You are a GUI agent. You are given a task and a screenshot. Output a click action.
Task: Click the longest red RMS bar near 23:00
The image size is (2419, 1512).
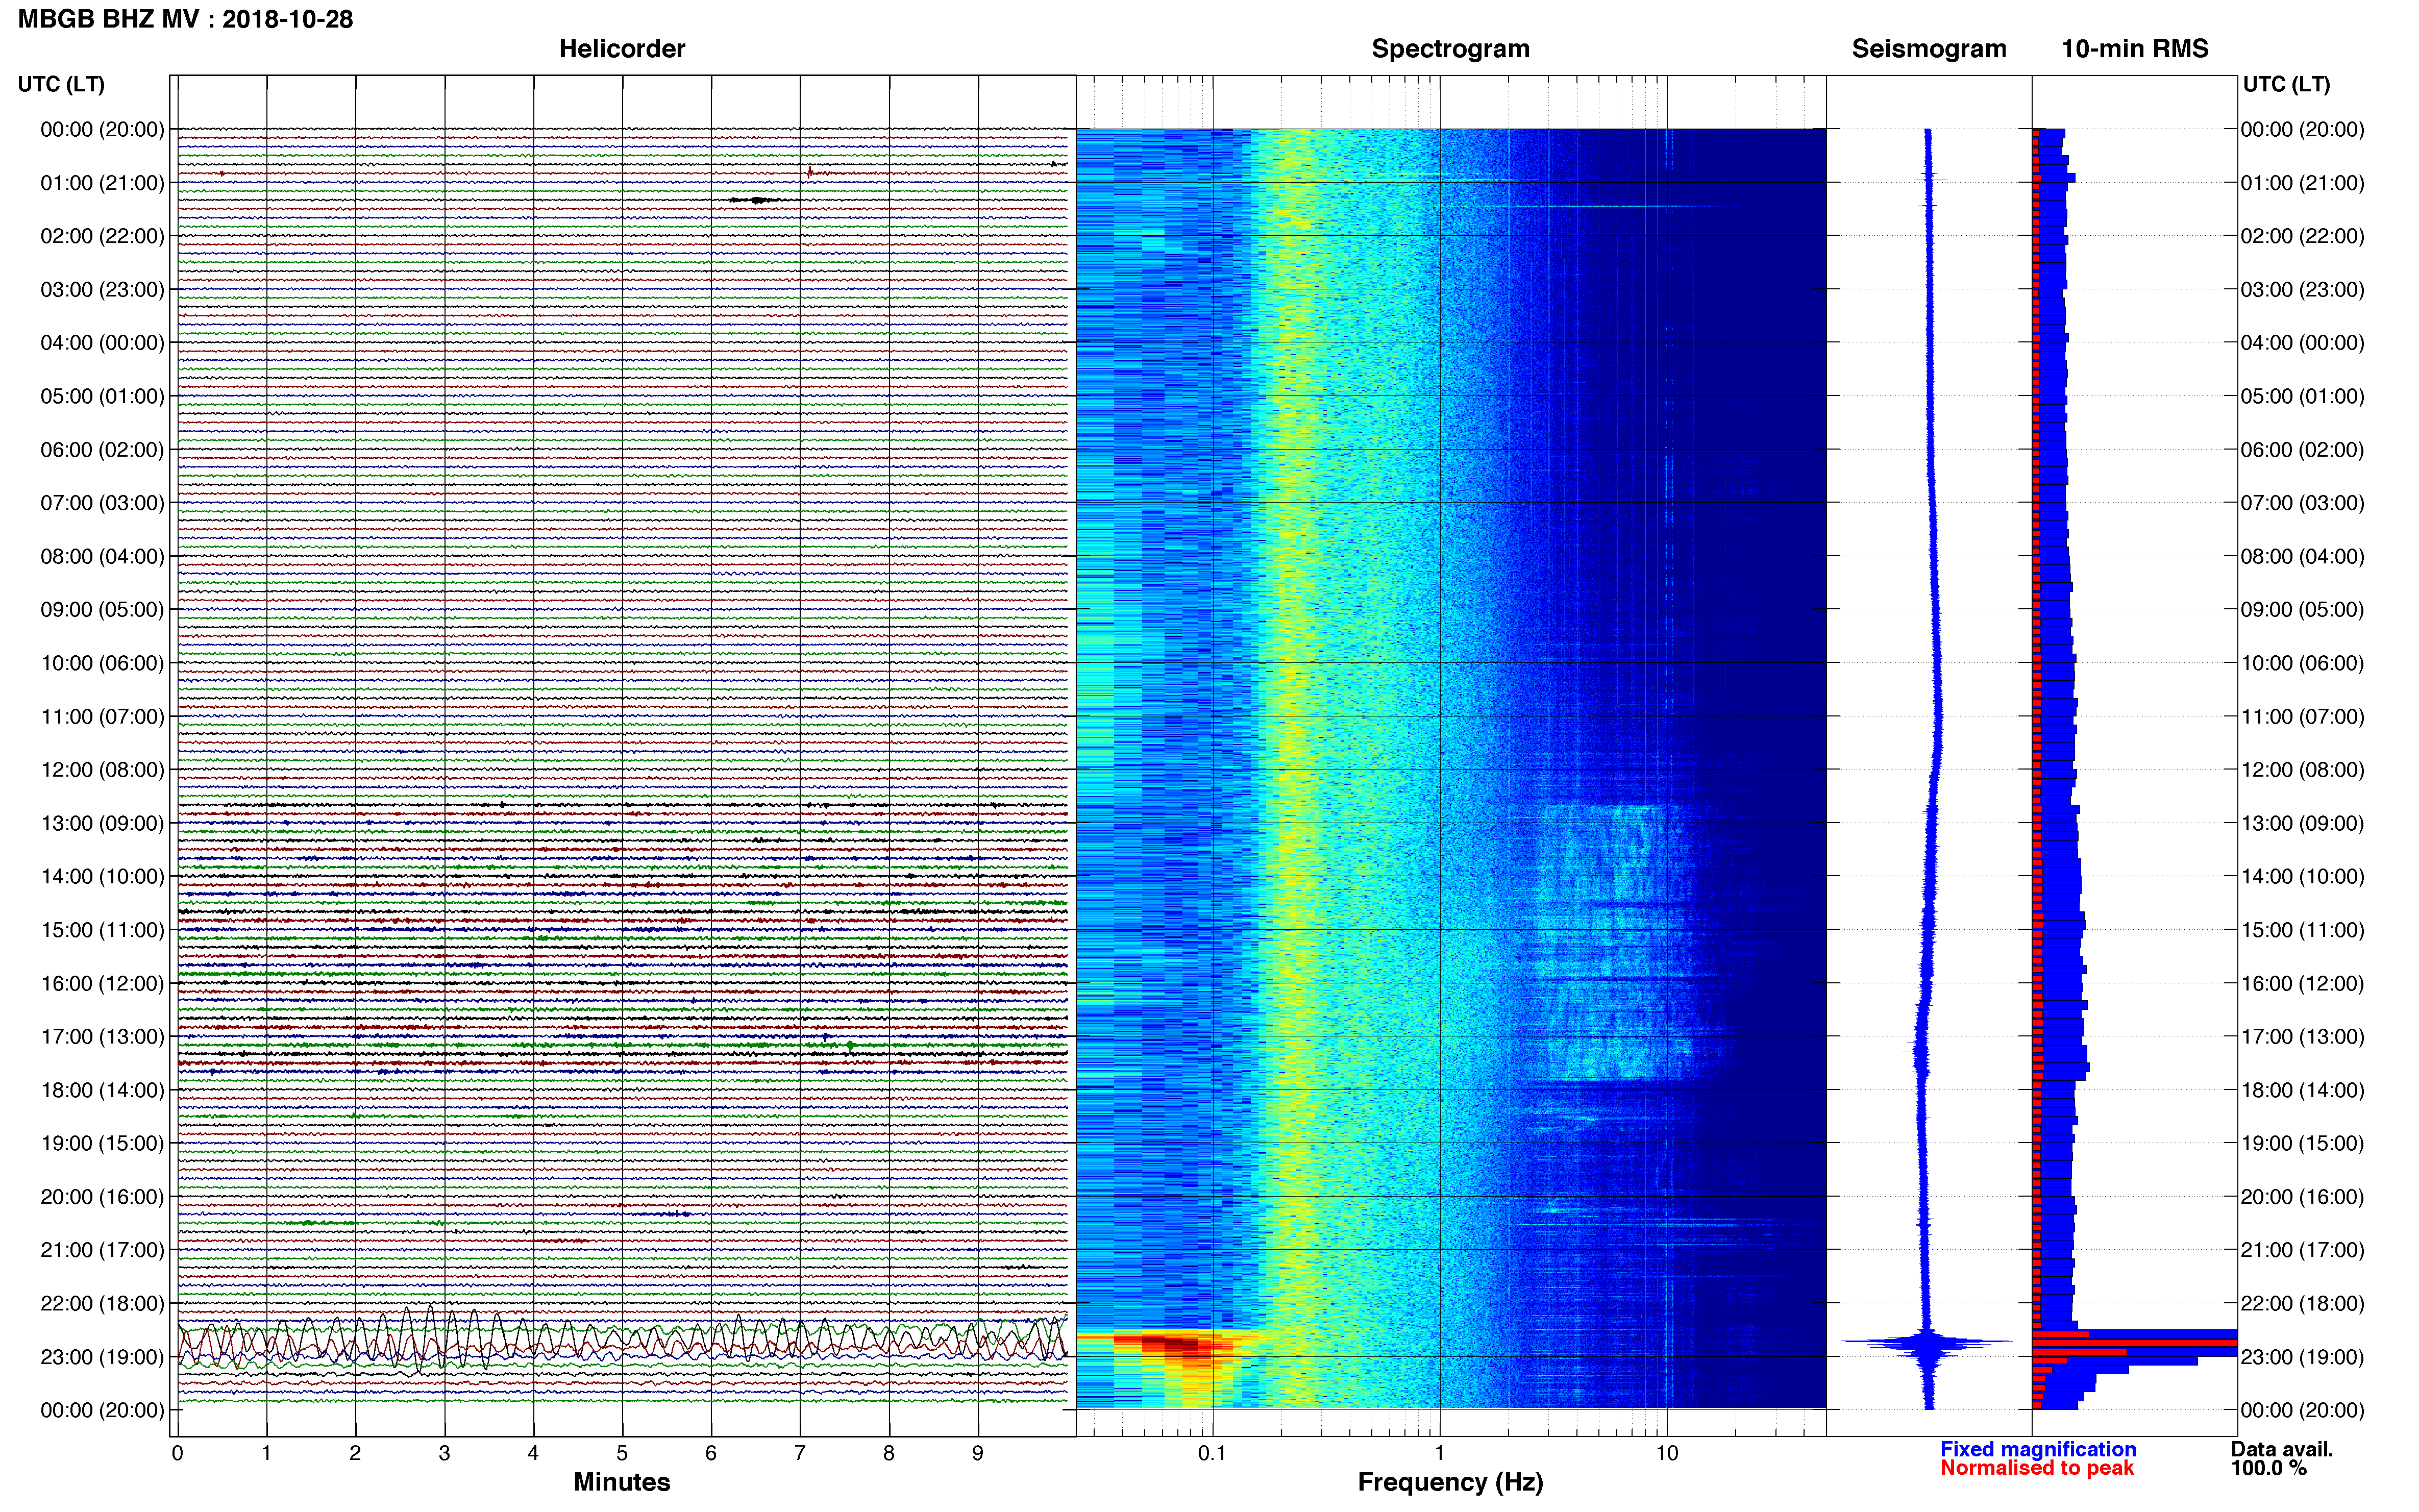(x=2134, y=1342)
